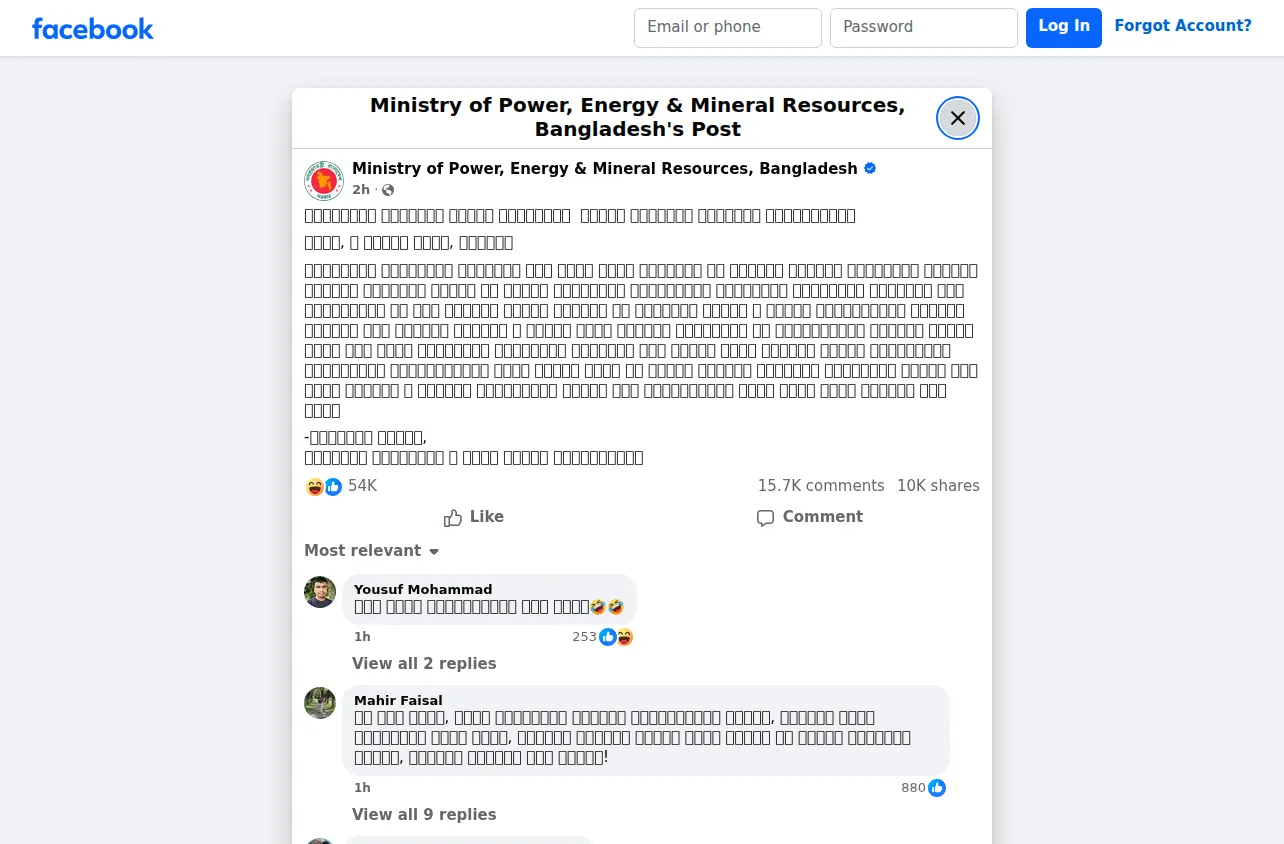Viewport: 1284px width, 844px height.
Task: Click the public globe privacy icon
Action: click(x=388, y=190)
